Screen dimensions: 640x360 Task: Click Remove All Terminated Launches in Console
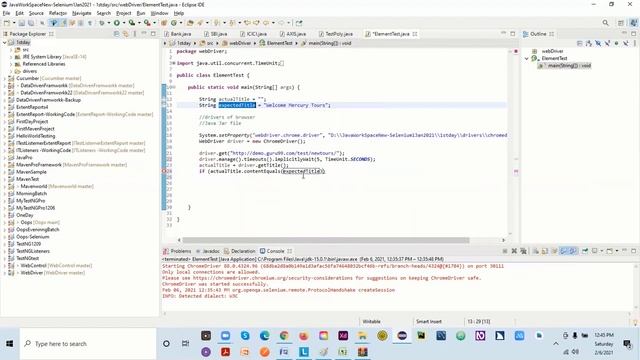[524, 251]
